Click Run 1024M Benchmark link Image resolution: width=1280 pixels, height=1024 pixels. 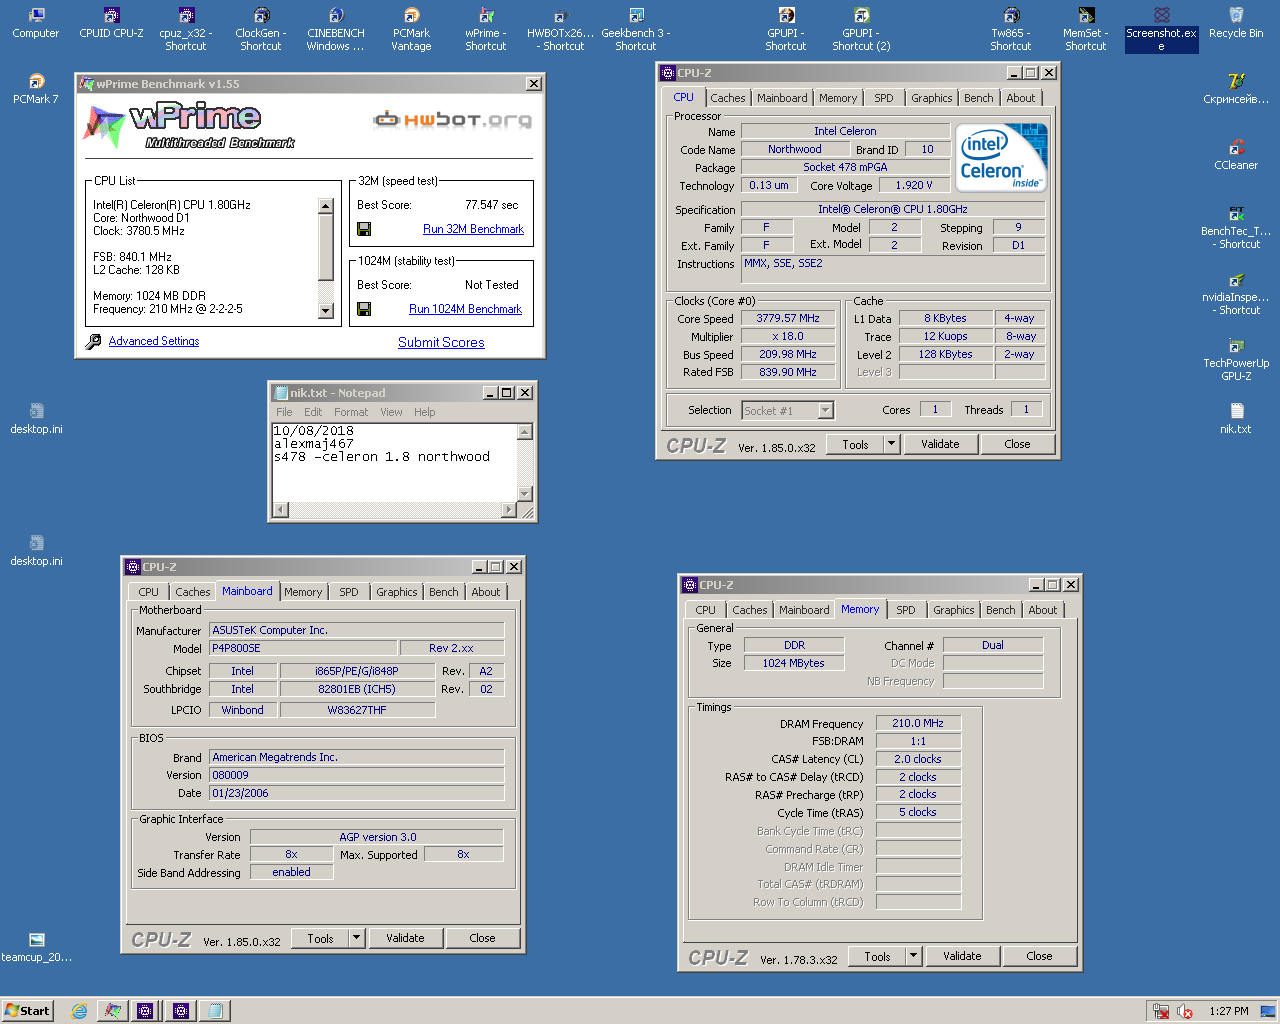coord(465,309)
